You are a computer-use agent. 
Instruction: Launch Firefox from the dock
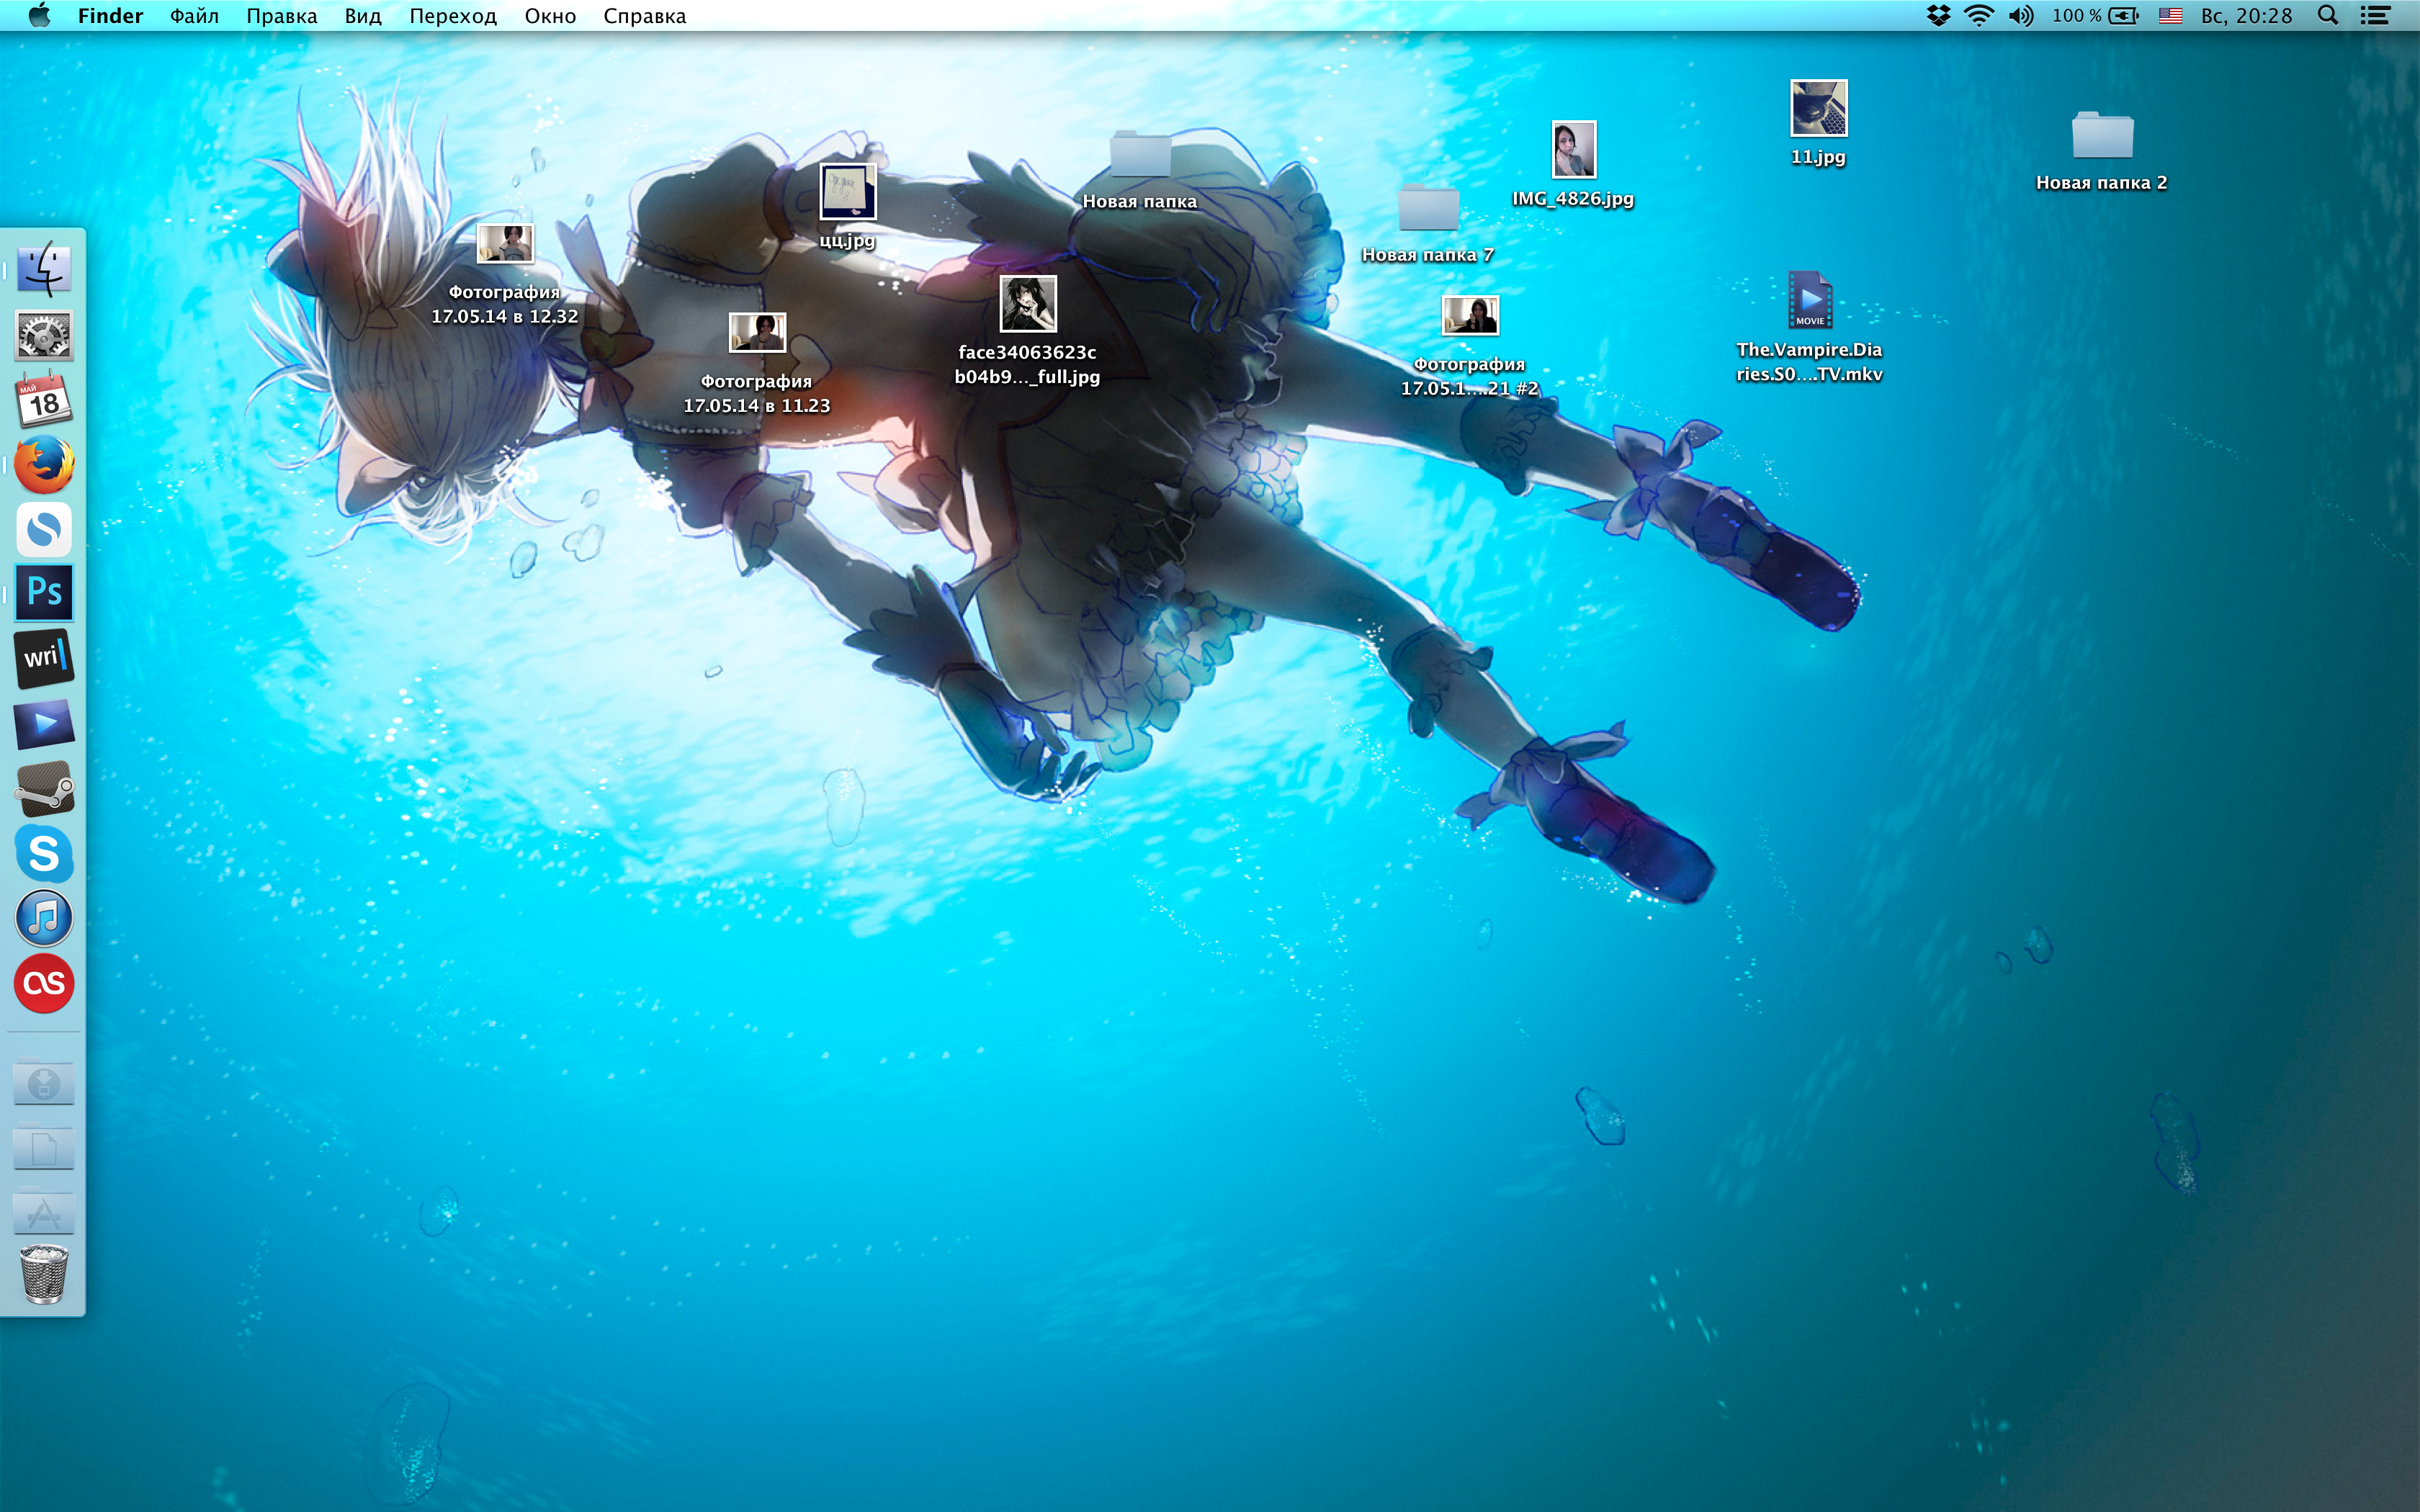pyautogui.click(x=44, y=465)
